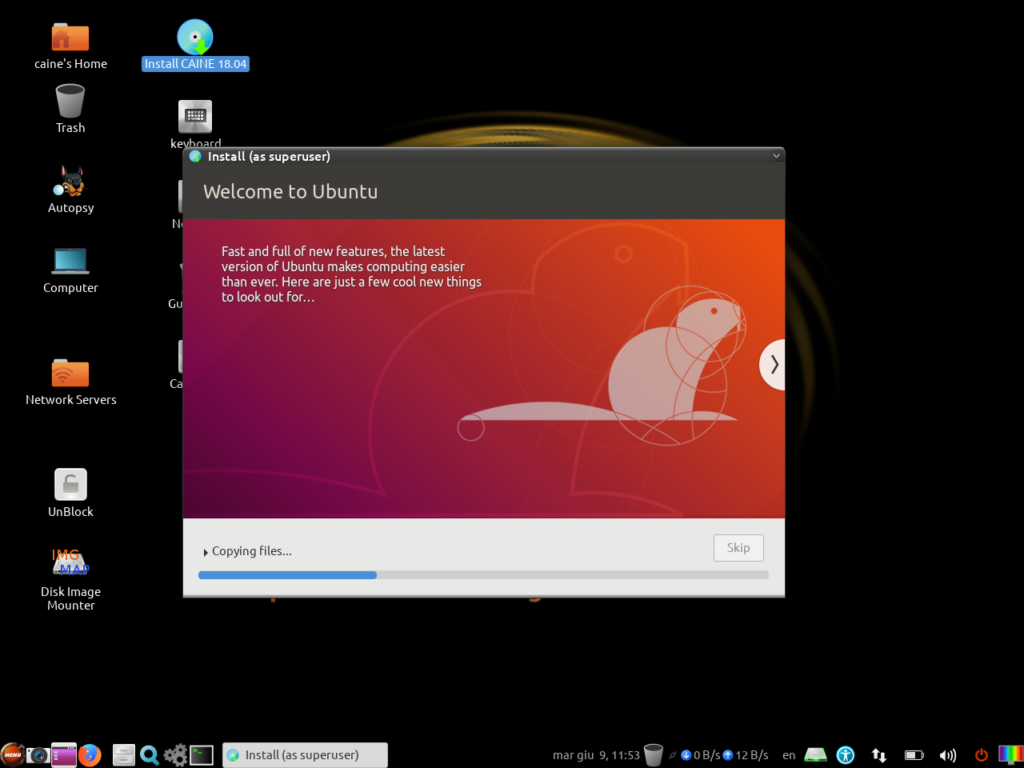Switch keyboard layout via the en indicator
The image size is (1024, 768).
click(788, 755)
